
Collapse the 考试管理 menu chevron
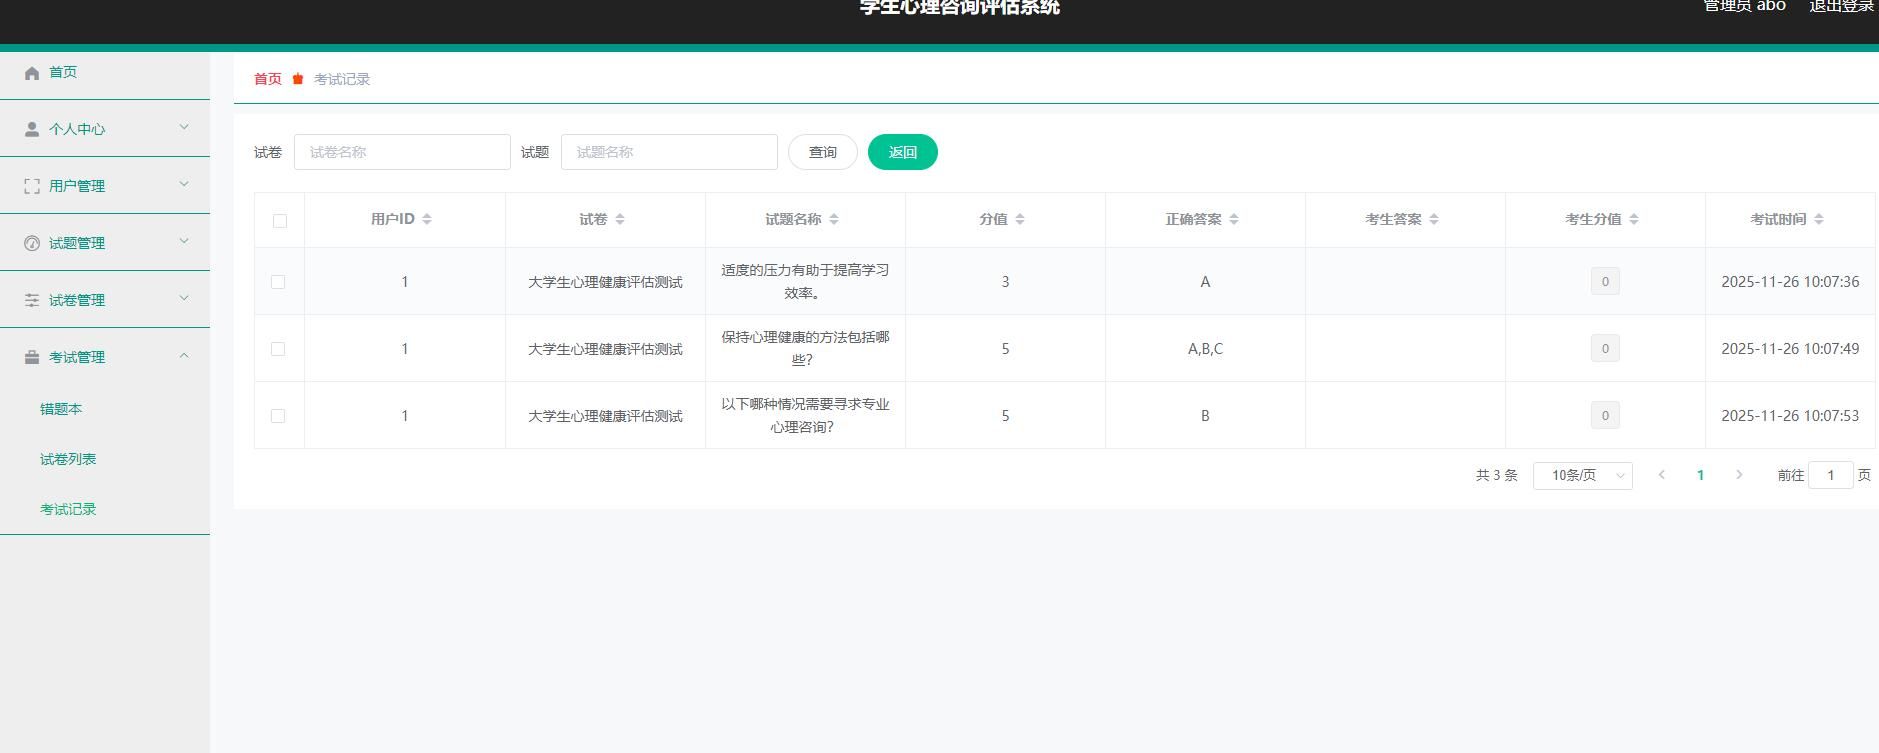(x=184, y=355)
